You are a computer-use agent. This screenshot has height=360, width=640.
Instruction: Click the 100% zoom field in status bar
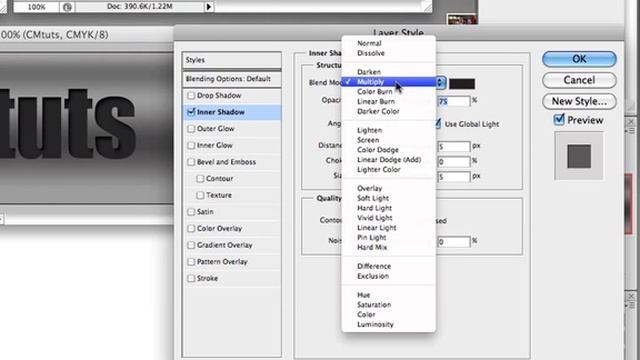(37, 7)
